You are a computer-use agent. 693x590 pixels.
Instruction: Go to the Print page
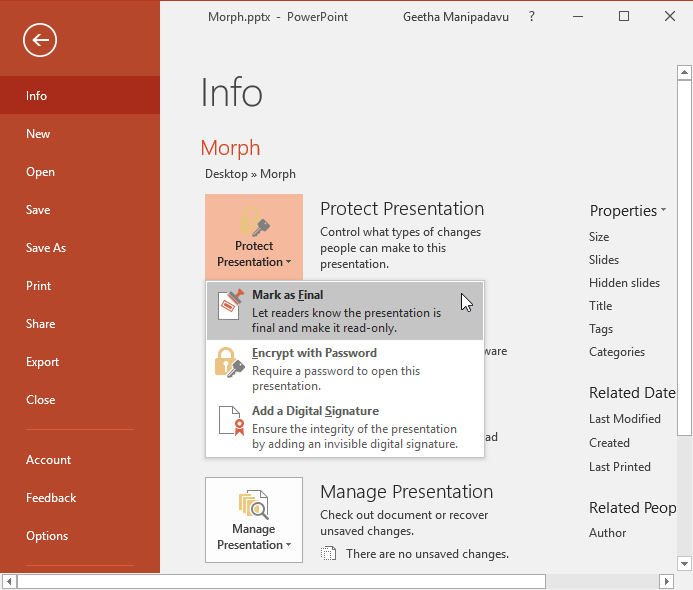click(x=39, y=286)
